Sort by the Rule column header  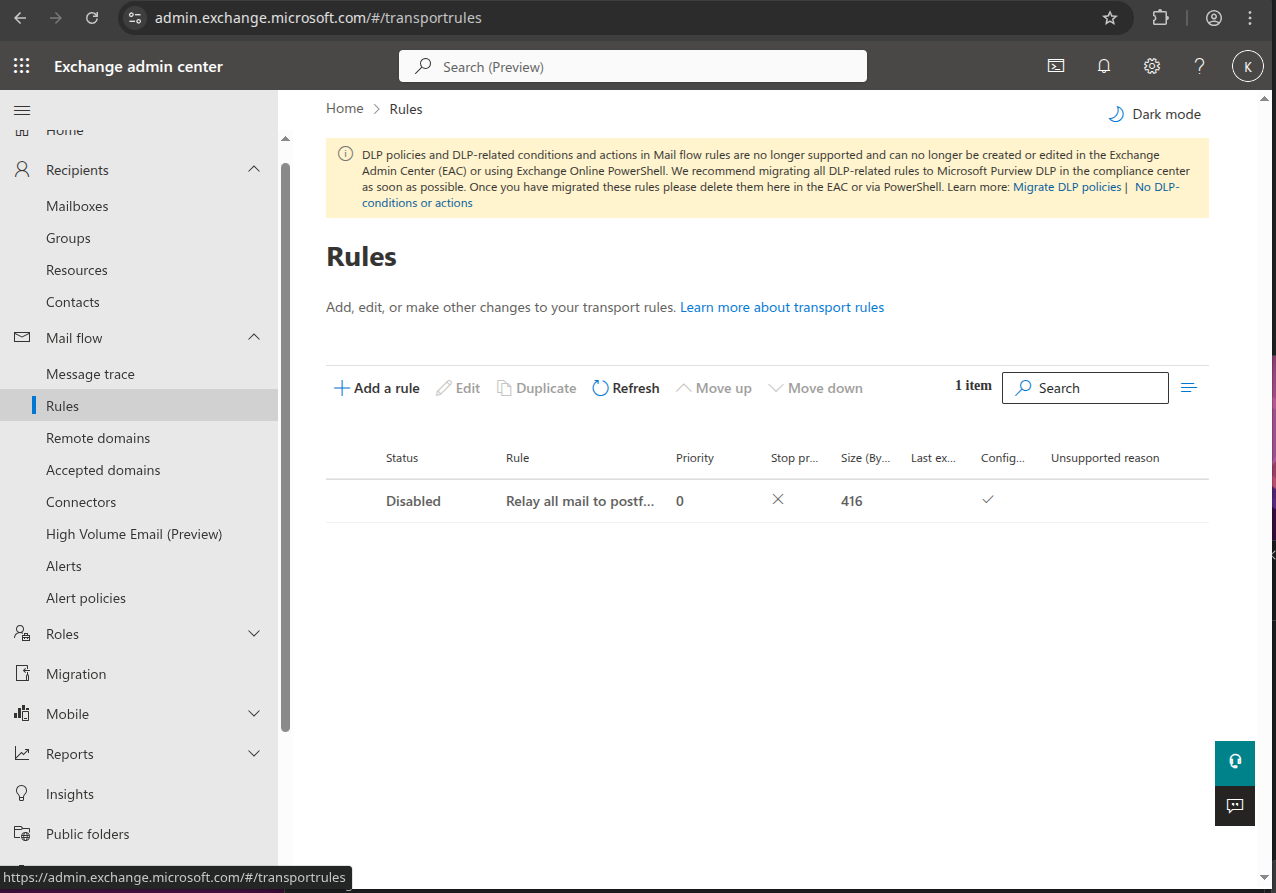pos(517,458)
